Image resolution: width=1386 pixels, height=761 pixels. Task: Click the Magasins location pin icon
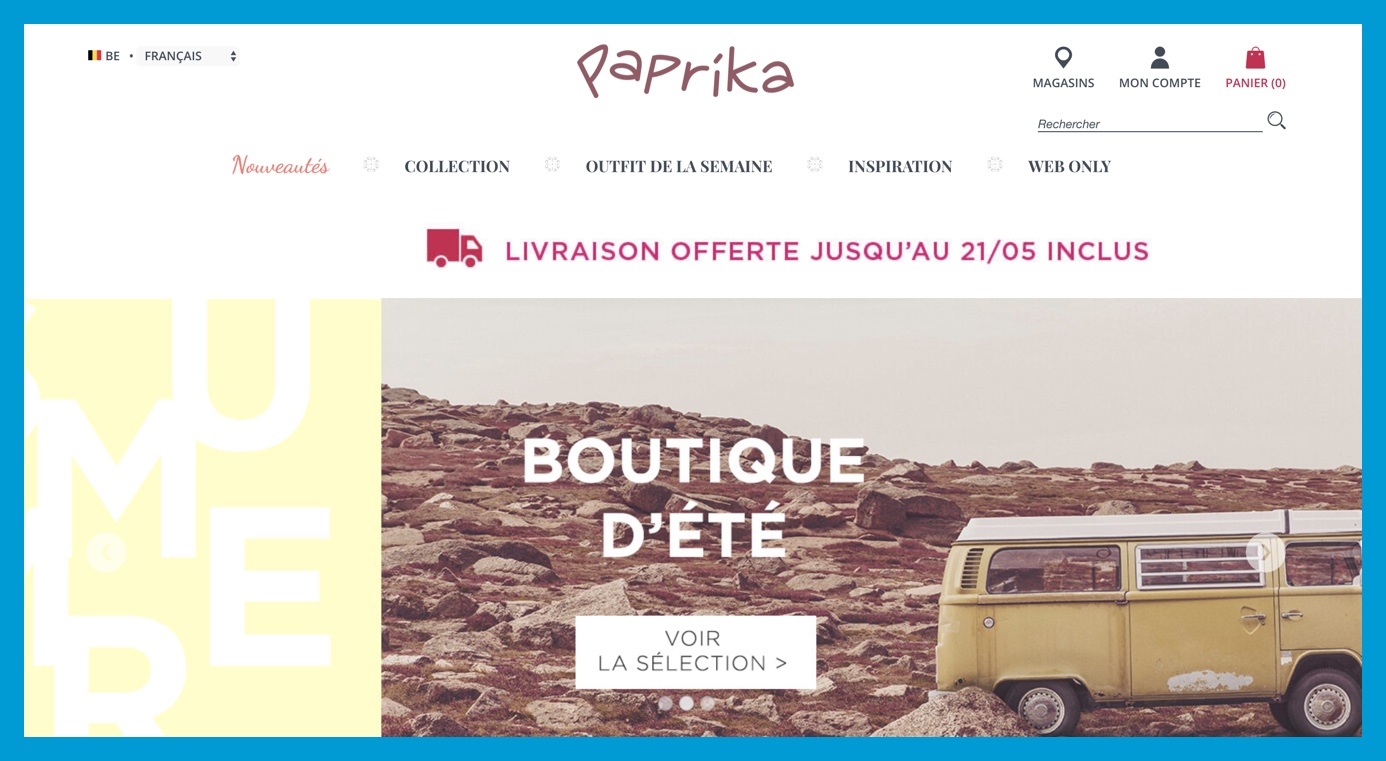[x=1063, y=58]
